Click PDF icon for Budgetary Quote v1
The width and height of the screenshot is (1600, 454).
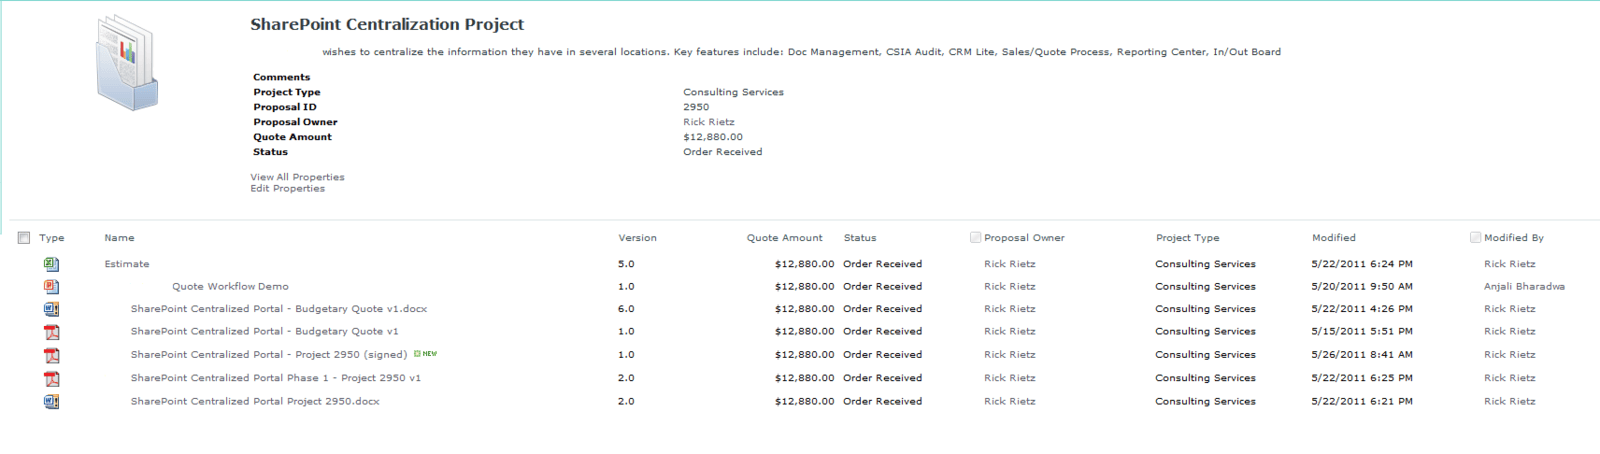(51, 332)
